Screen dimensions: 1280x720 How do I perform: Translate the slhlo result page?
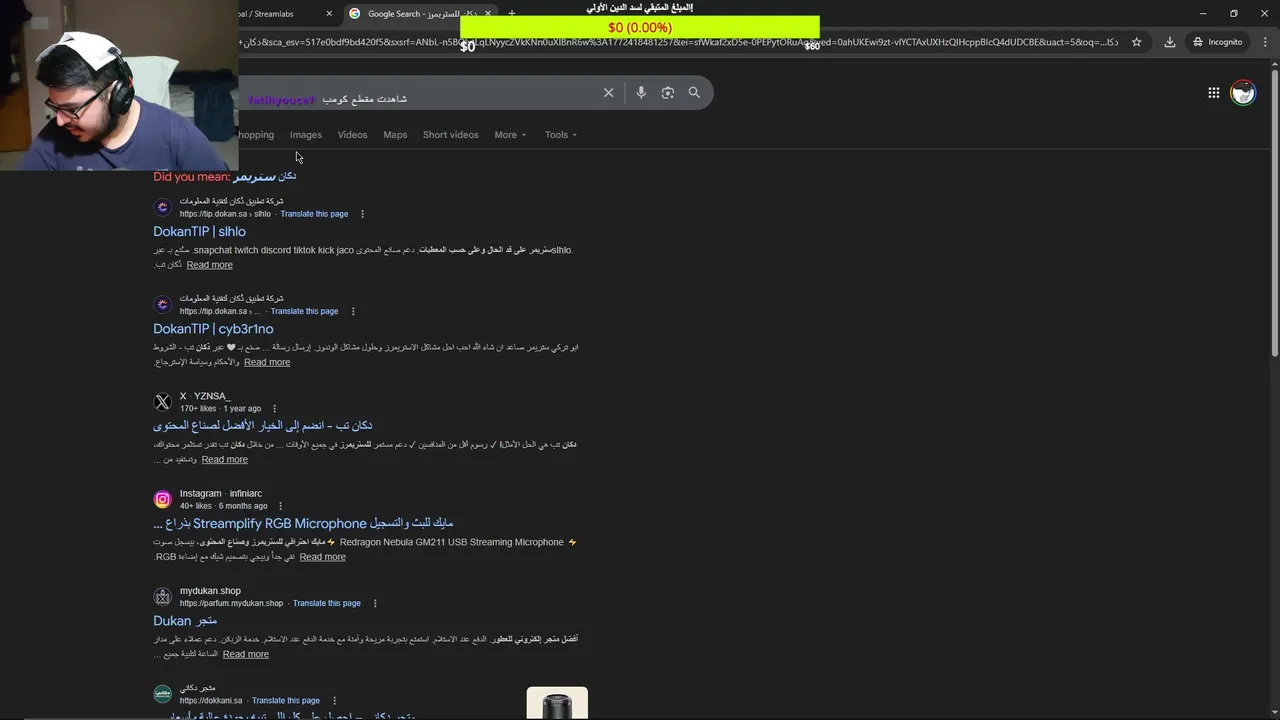click(x=314, y=214)
